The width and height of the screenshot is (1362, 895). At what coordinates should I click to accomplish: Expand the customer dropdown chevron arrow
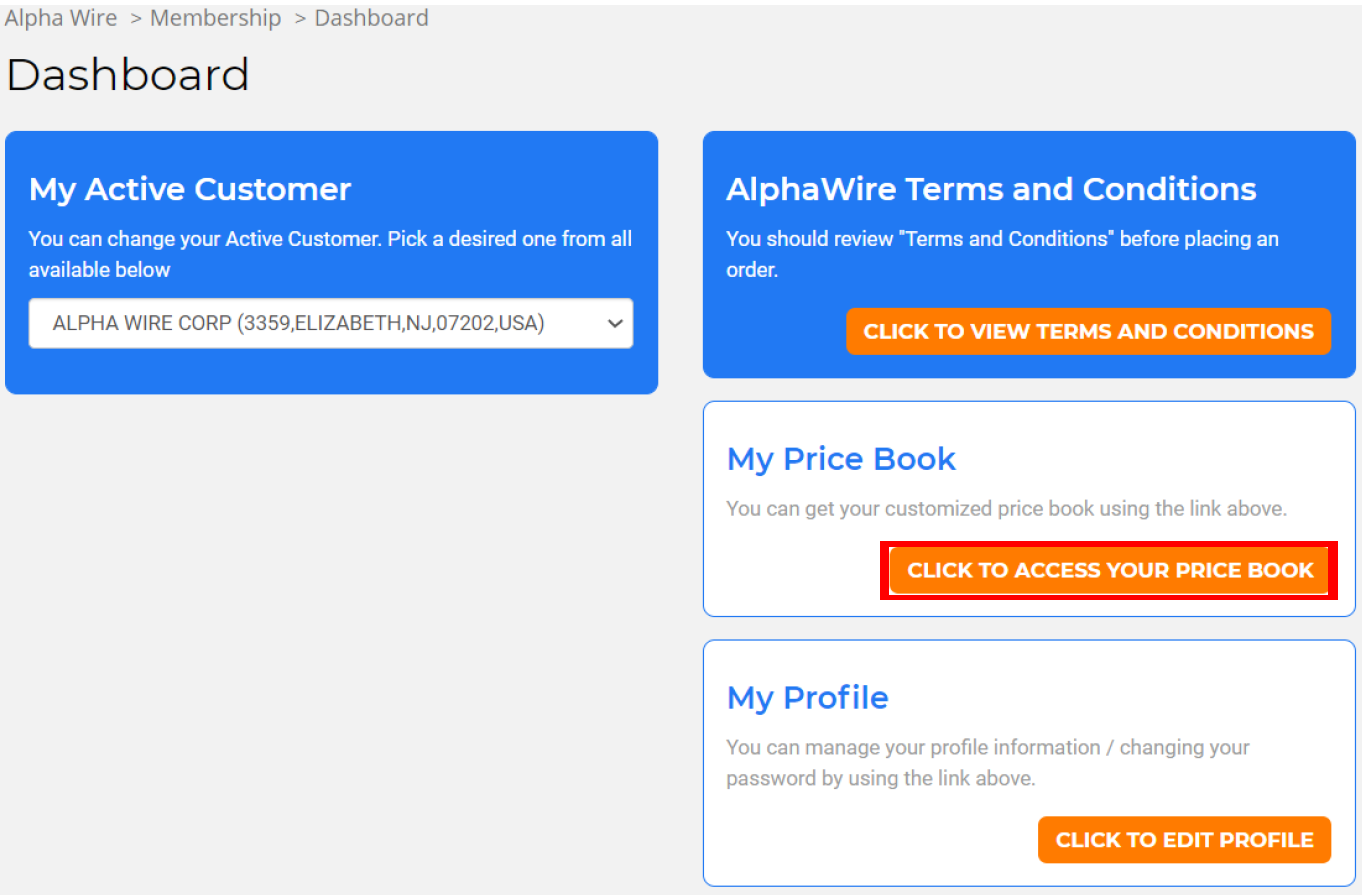pos(616,324)
